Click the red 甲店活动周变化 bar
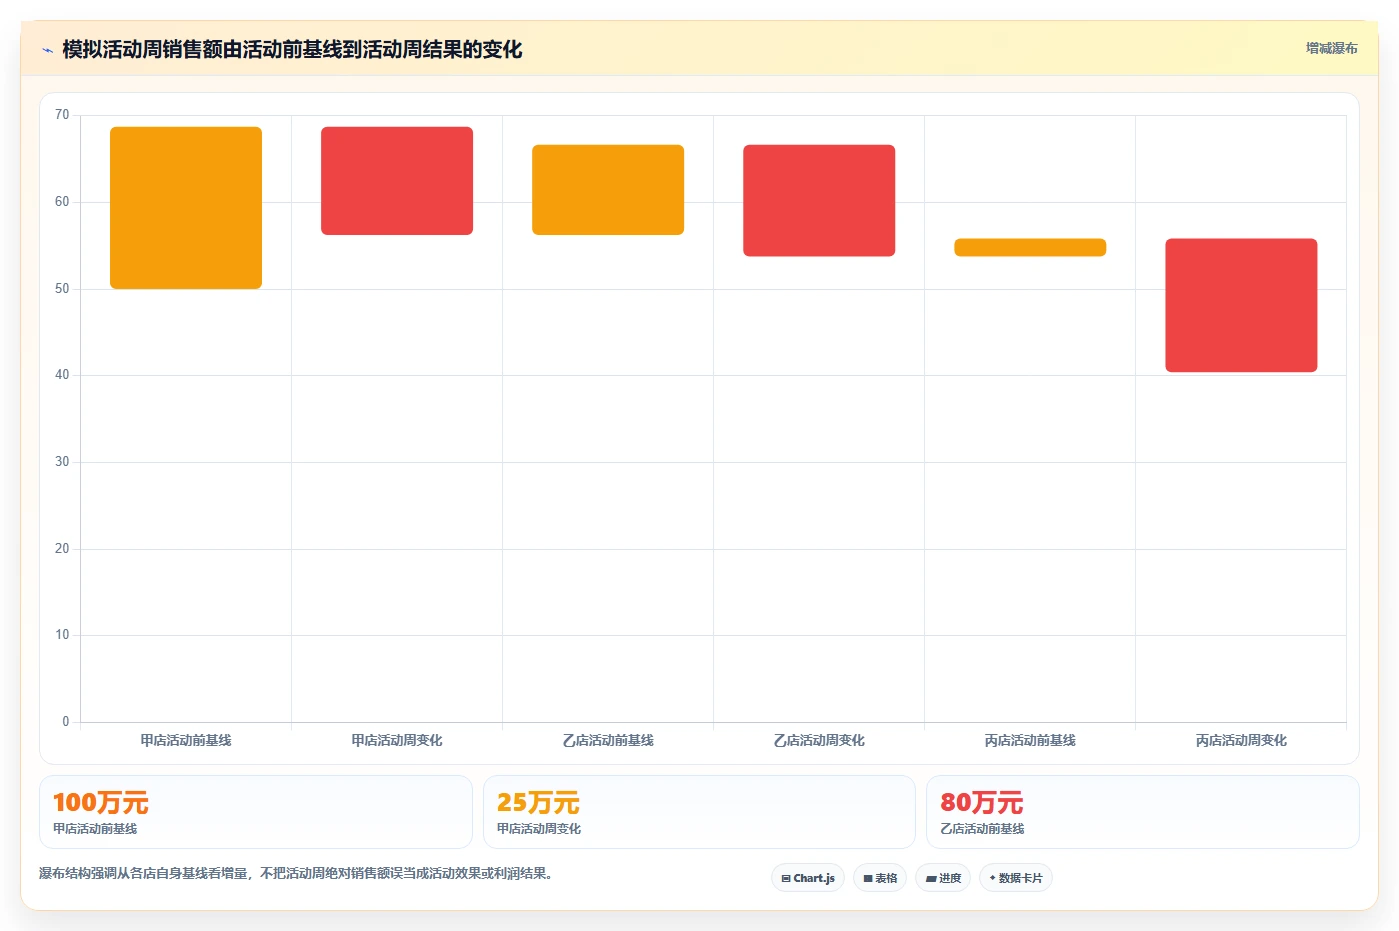1399x931 pixels. point(397,181)
